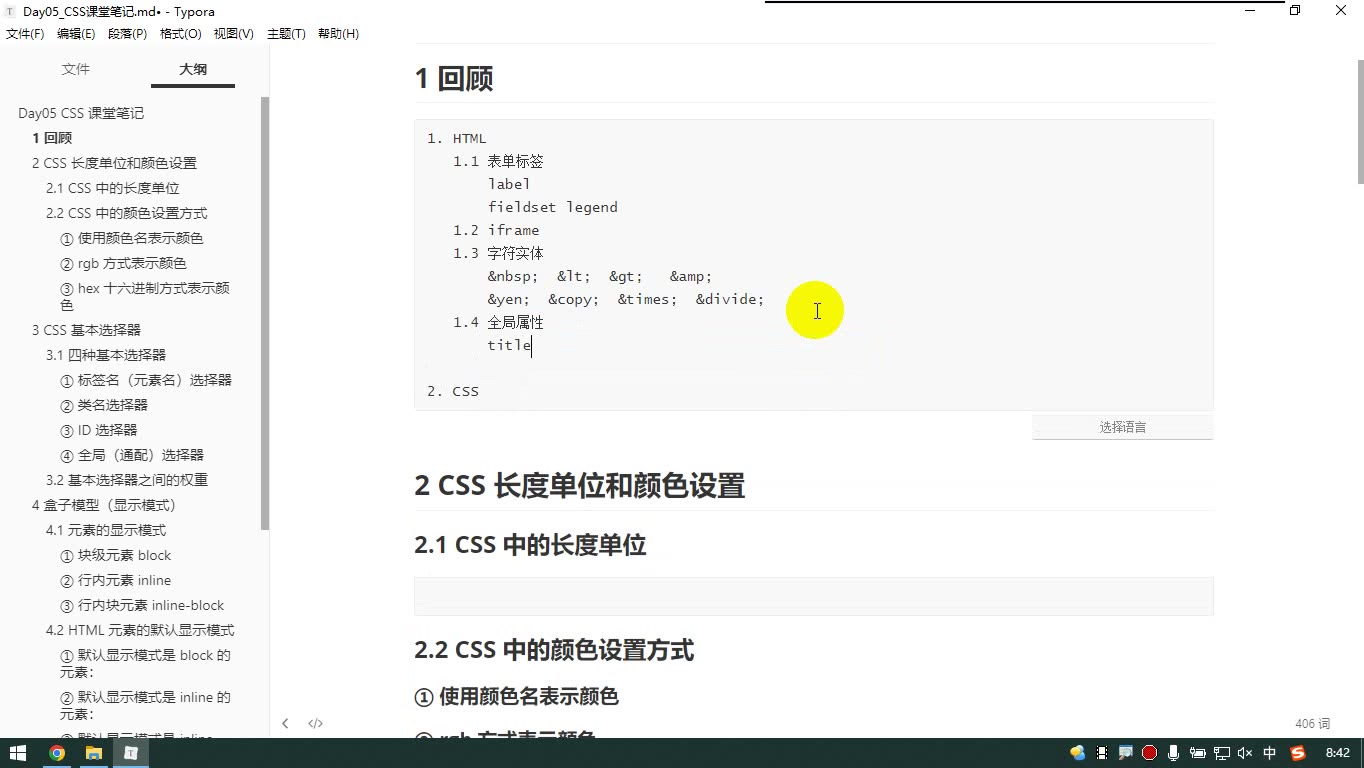Open the 视图(V) menu
The image size is (1364, 768).
pos(234,34)
